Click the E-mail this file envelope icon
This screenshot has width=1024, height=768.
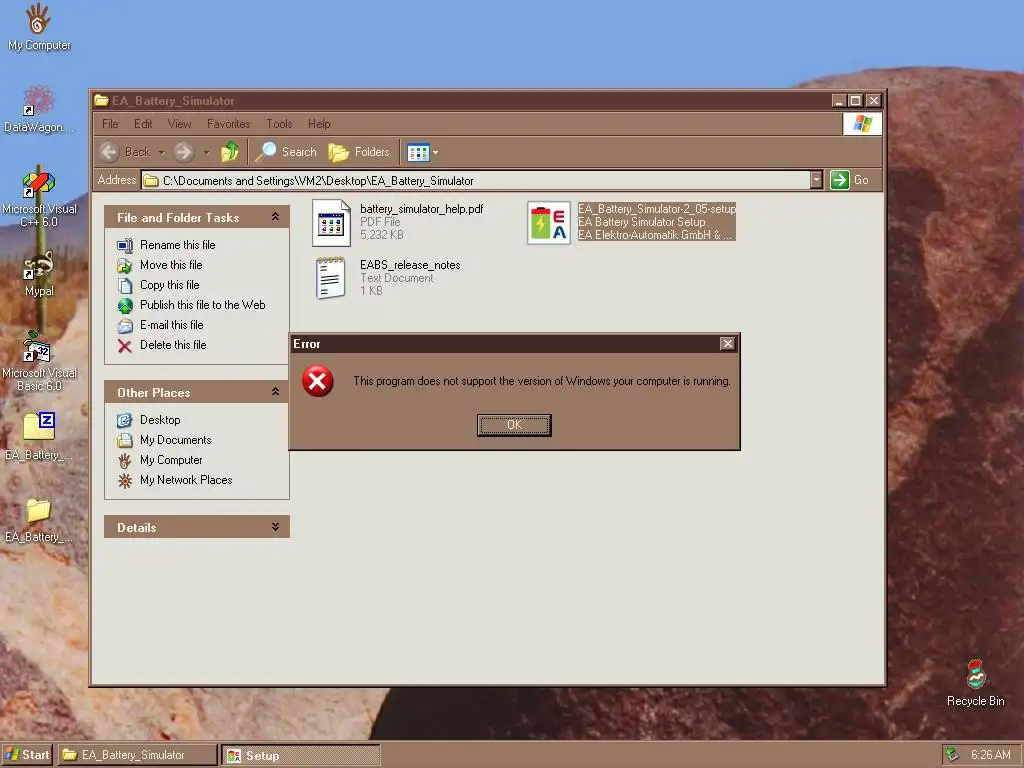pos(125,325)
